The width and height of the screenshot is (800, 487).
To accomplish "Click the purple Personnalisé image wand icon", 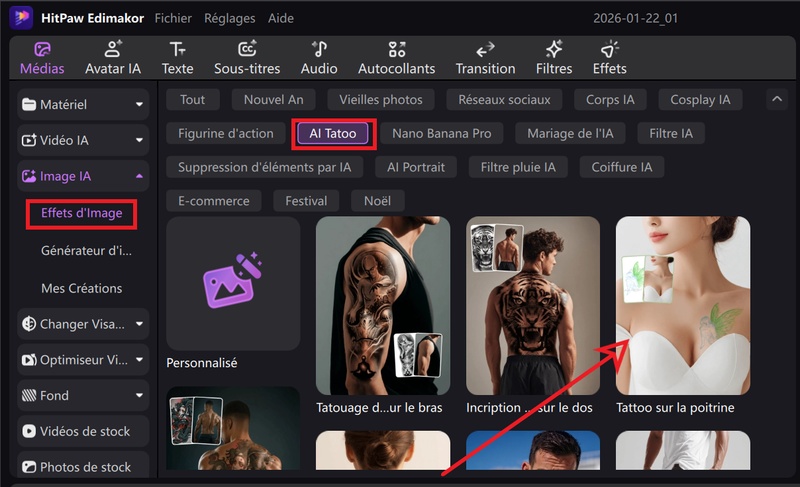I will click(x=232, y=280).
